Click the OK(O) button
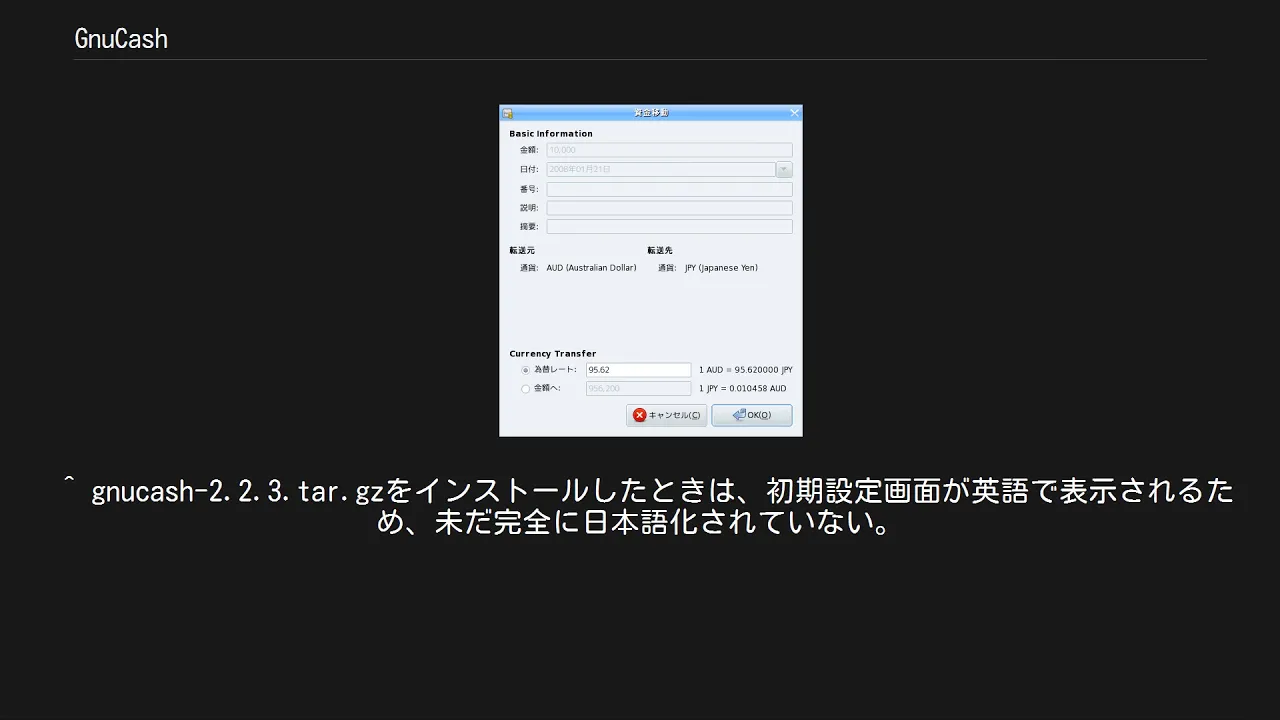The image size is (1280, 720). [x=752, y=415]
